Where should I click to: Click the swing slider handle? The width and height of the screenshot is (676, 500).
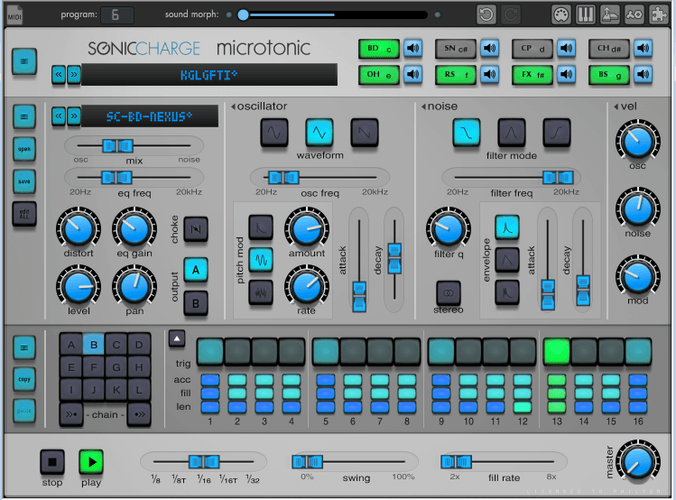[307, 461]
